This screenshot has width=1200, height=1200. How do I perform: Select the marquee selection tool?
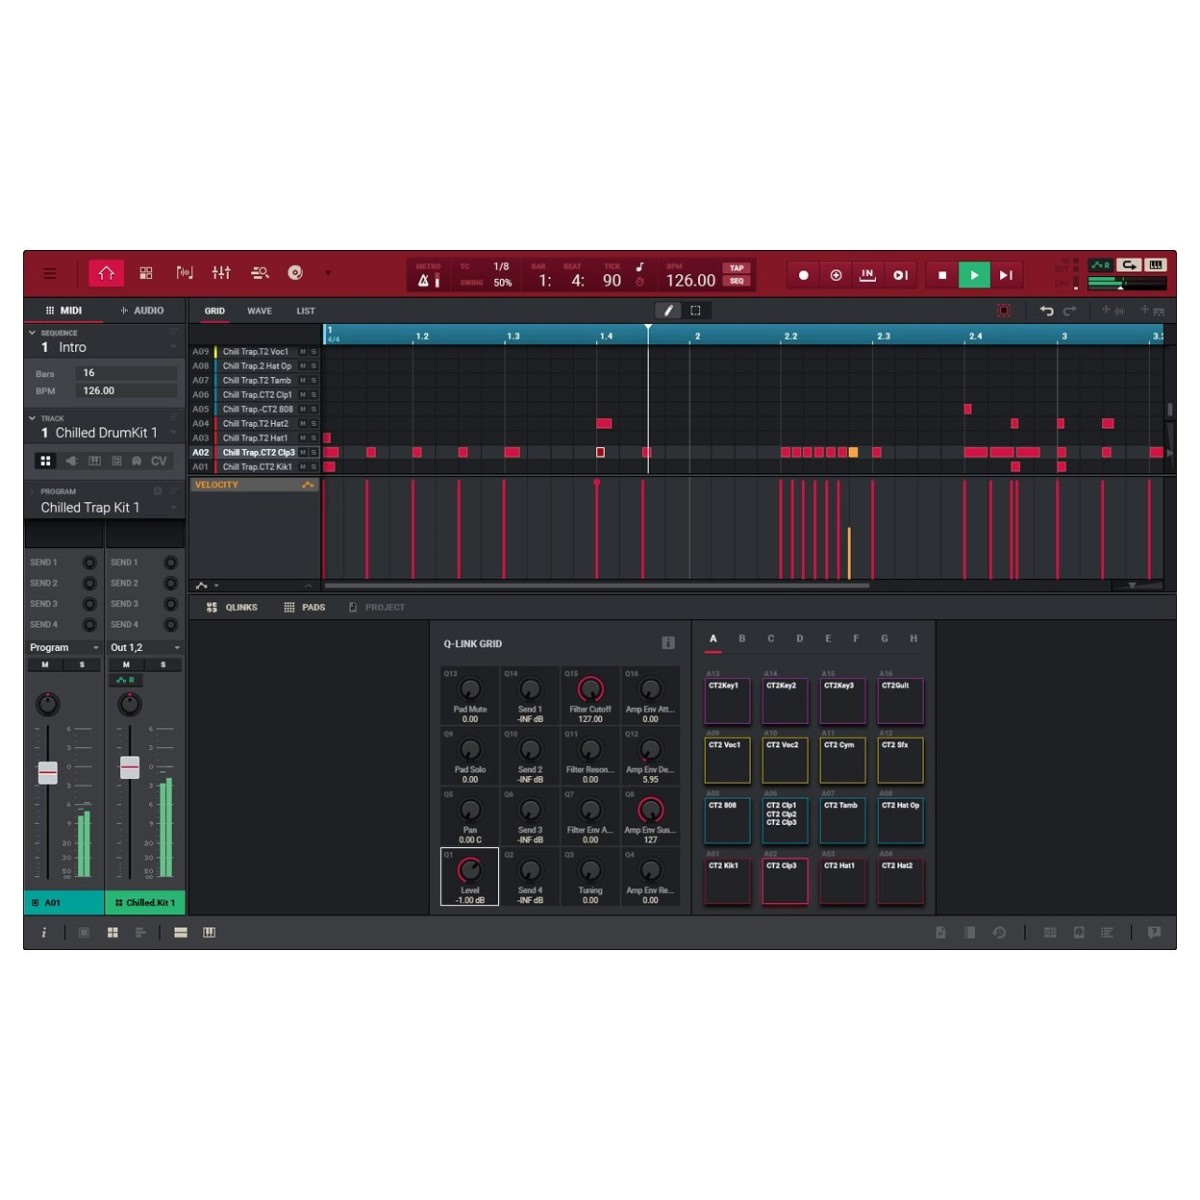(x=695, y=311)
